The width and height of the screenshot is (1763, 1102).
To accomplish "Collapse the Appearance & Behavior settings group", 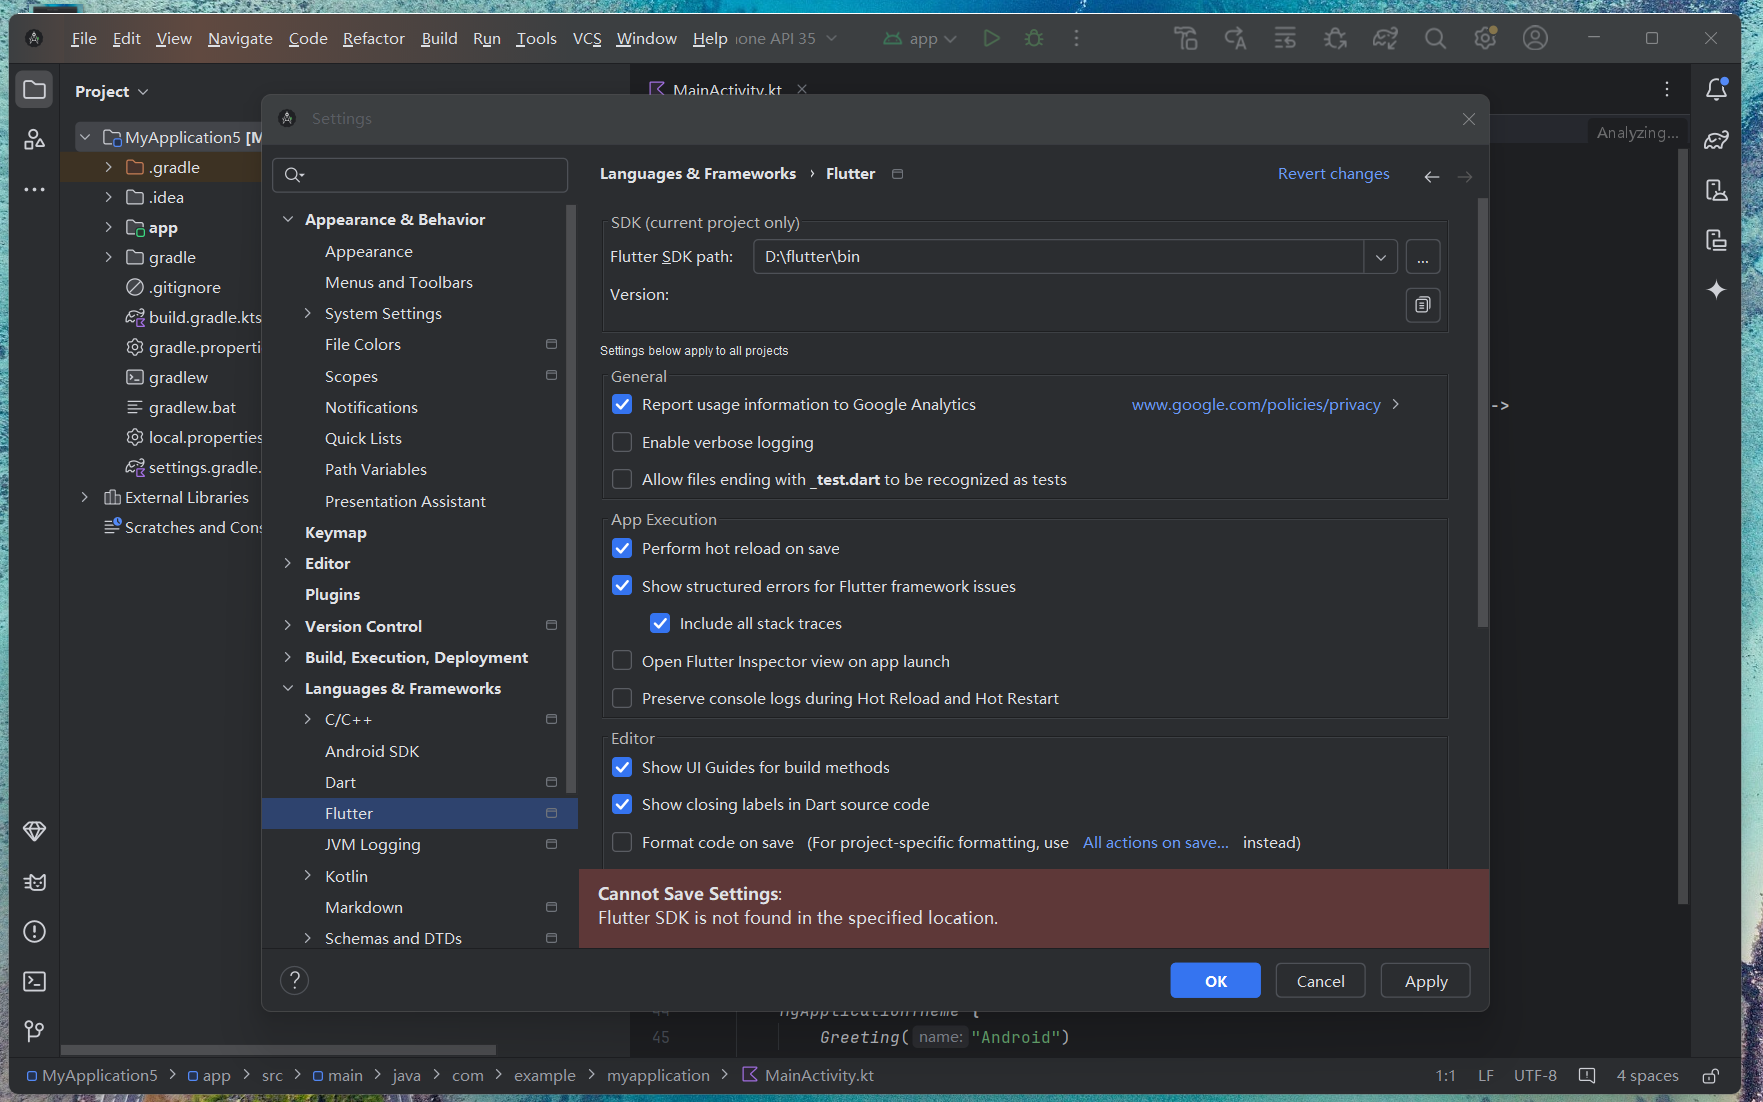I will [x=288, y=219].
